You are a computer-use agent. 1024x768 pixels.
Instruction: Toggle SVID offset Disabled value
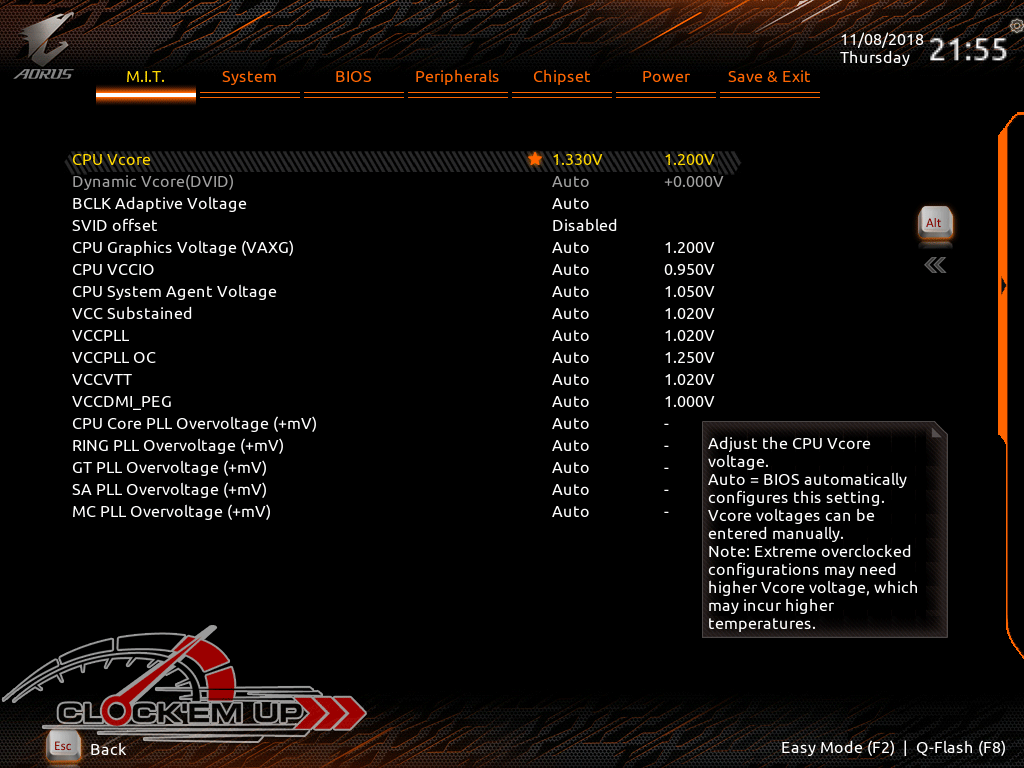click(584, 226)
